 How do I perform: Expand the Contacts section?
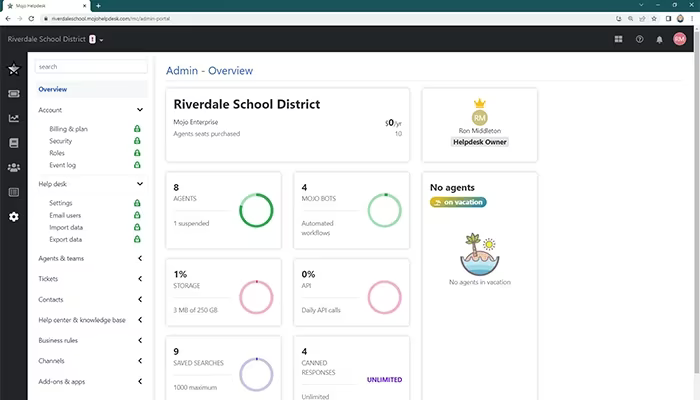pos(140,299)
